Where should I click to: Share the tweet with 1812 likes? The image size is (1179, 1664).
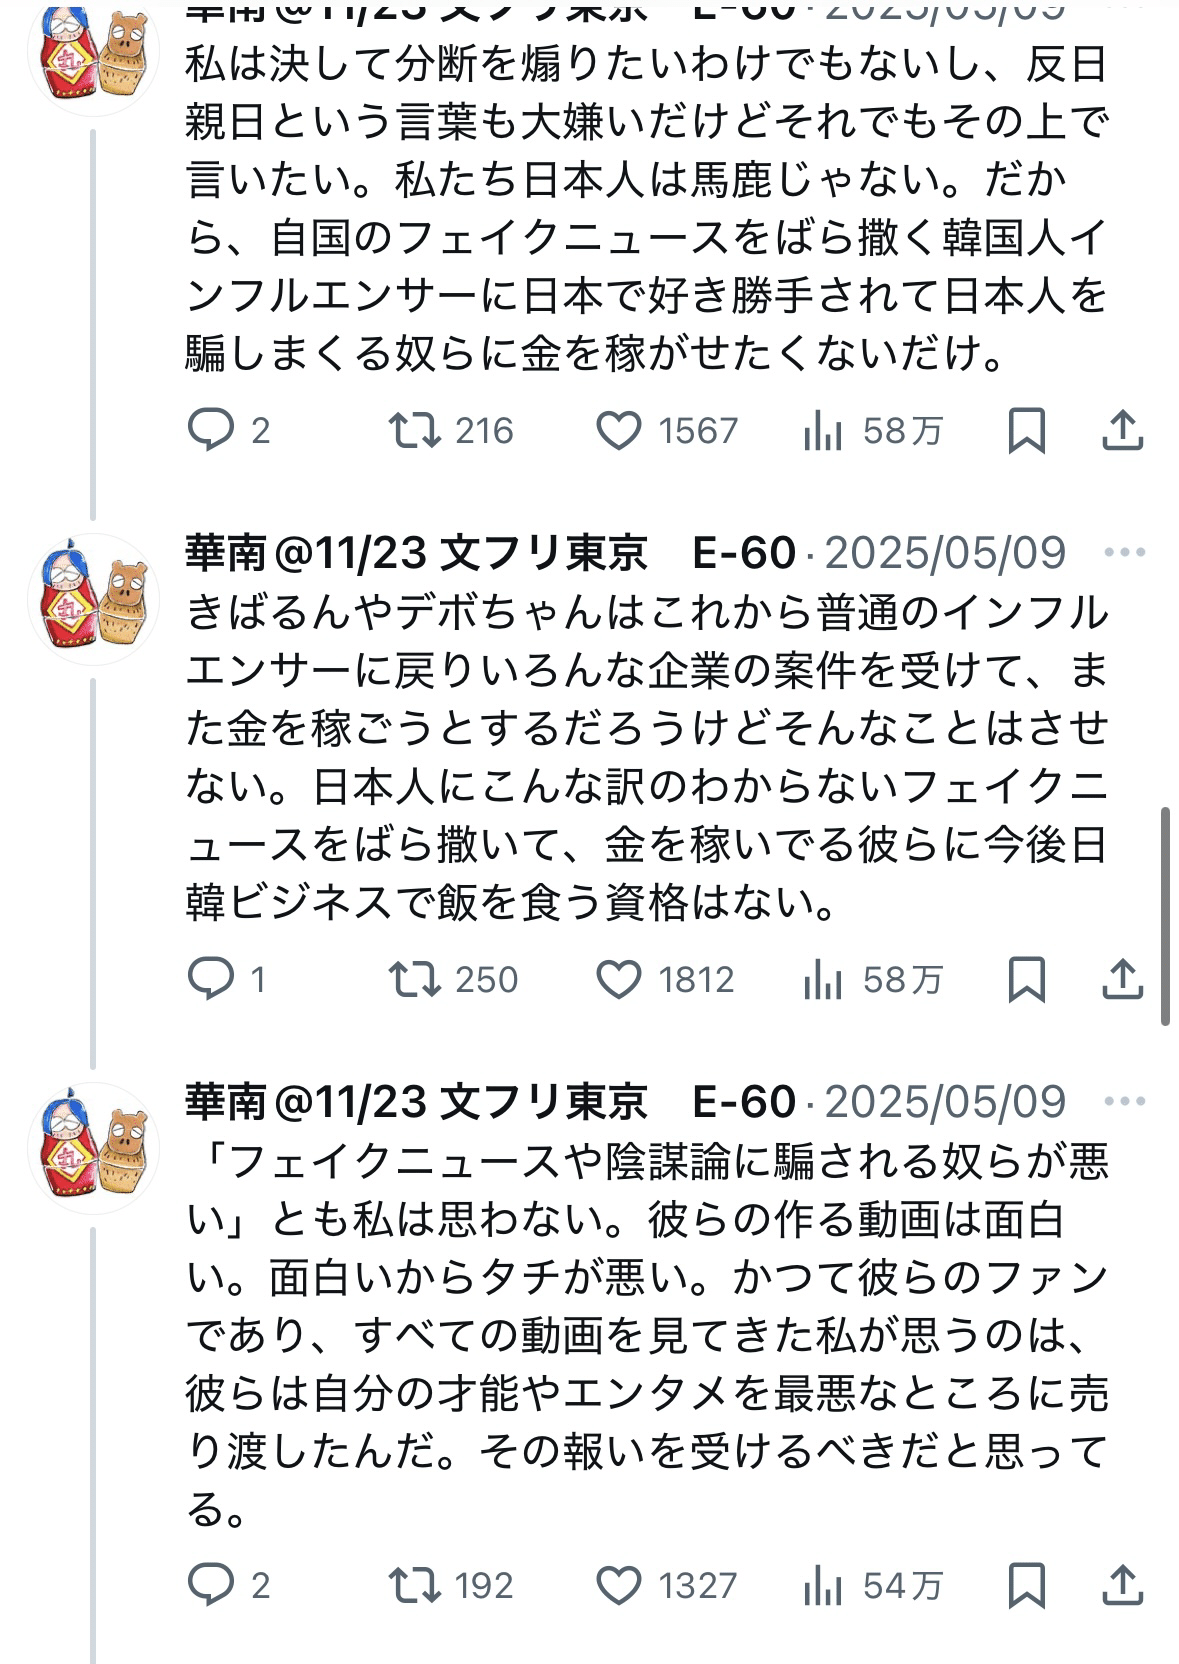[1122, 980]
